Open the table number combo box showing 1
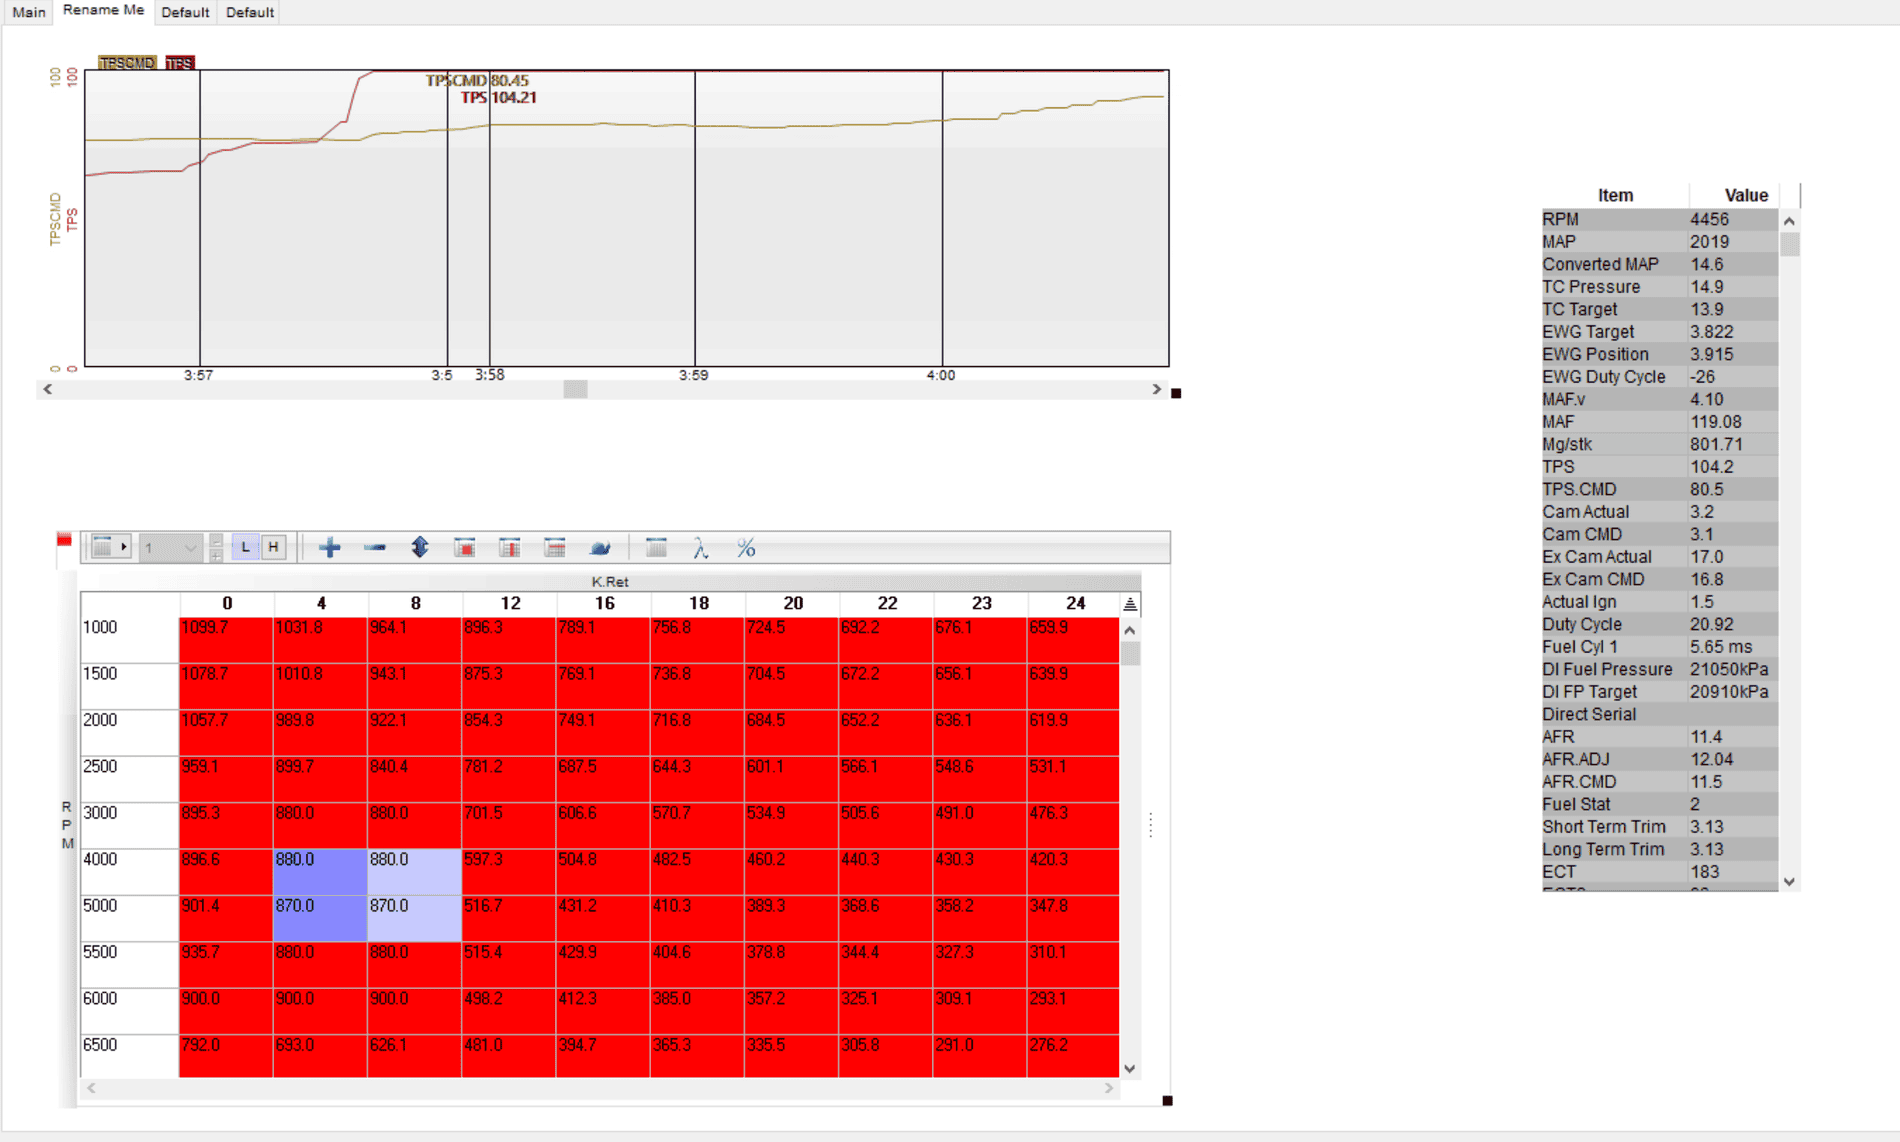 170,547
